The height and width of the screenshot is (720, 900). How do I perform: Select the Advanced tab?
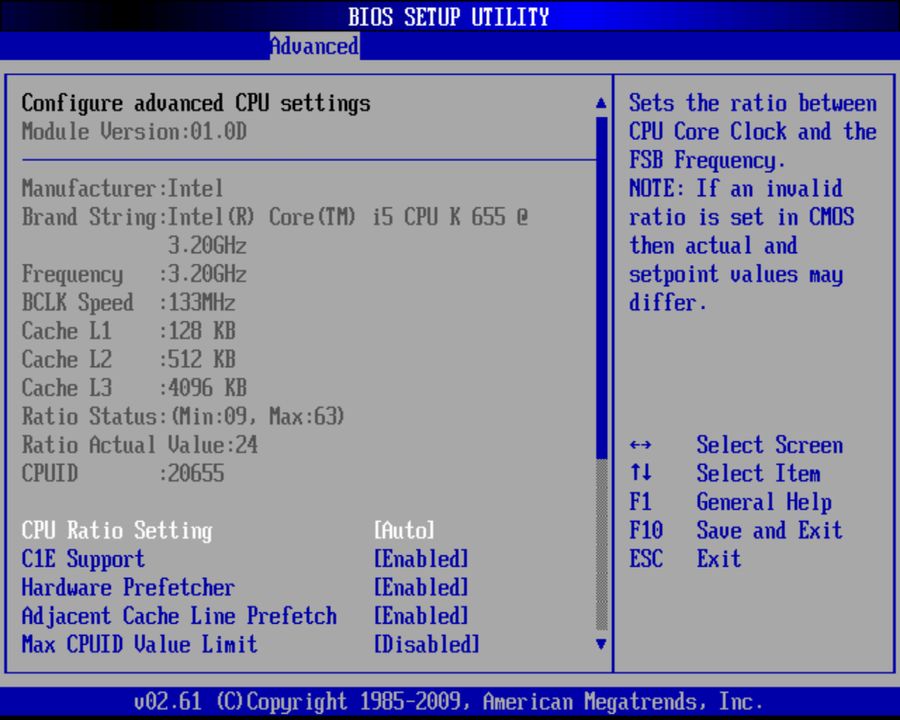coord(315,46)
